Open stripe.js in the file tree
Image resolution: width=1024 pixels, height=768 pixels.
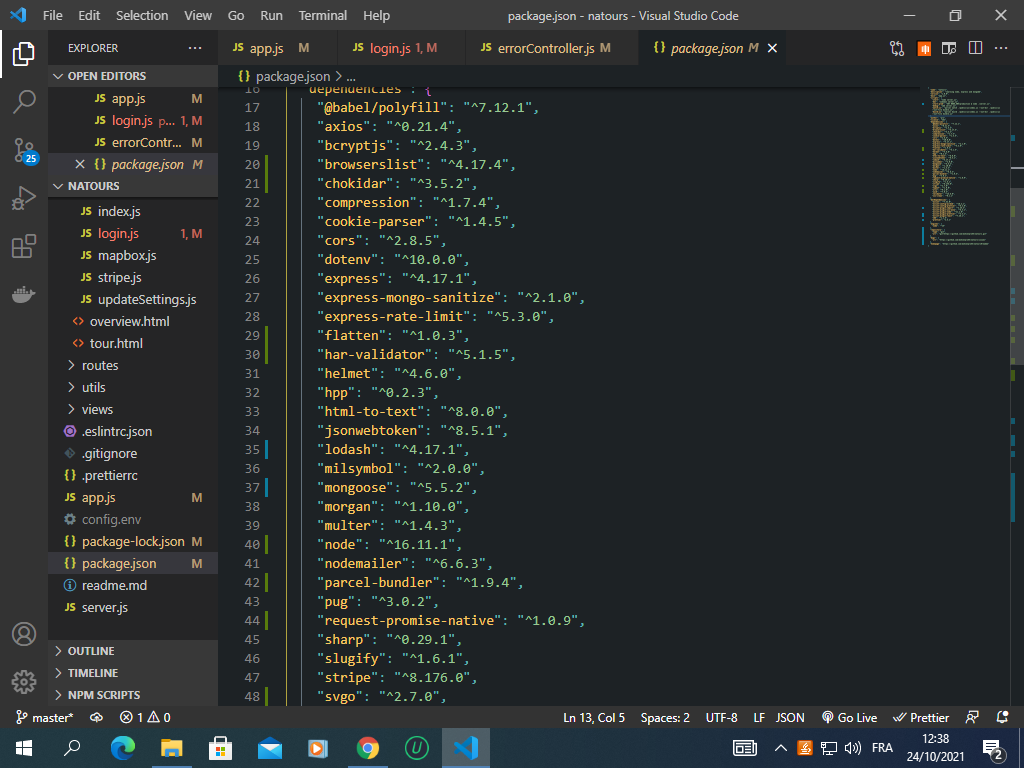(x=133, y=278)
